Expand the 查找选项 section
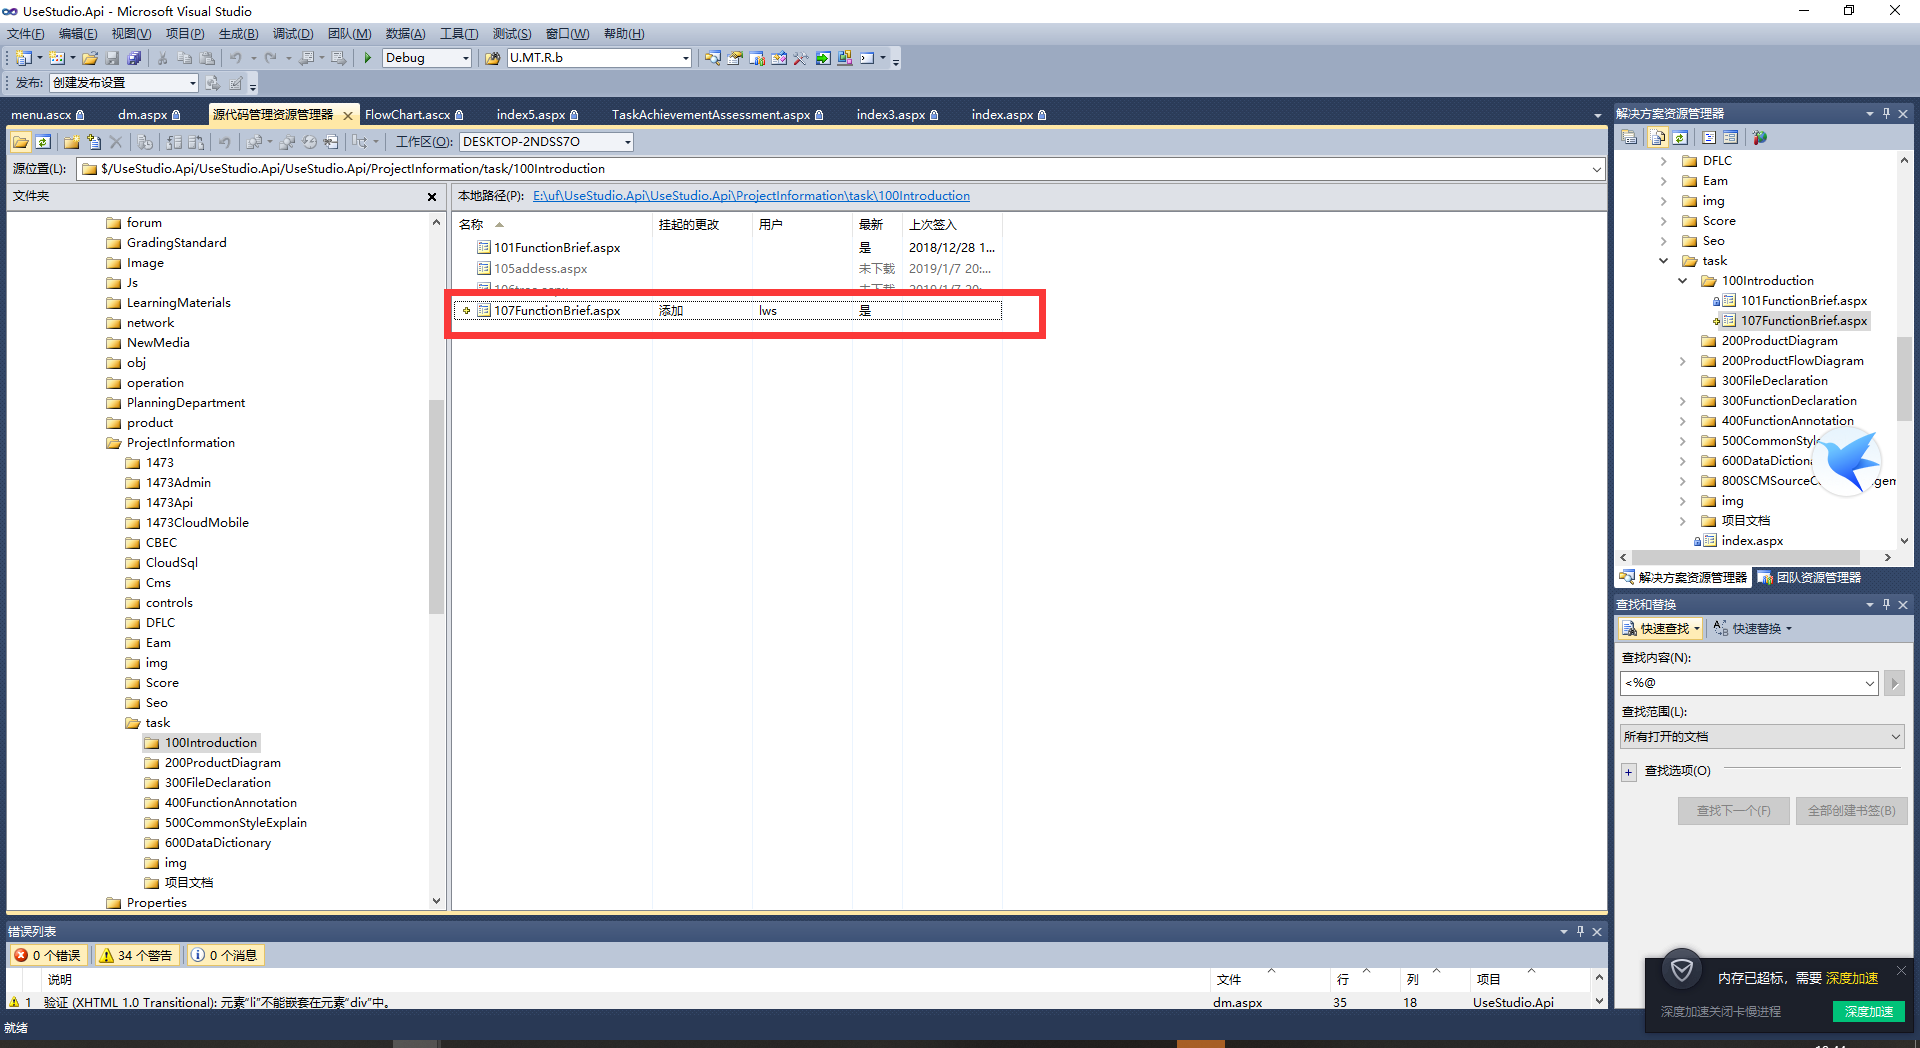Image resolution: width=1920 pixels, height=1048 pixels. coord(1629,772)
